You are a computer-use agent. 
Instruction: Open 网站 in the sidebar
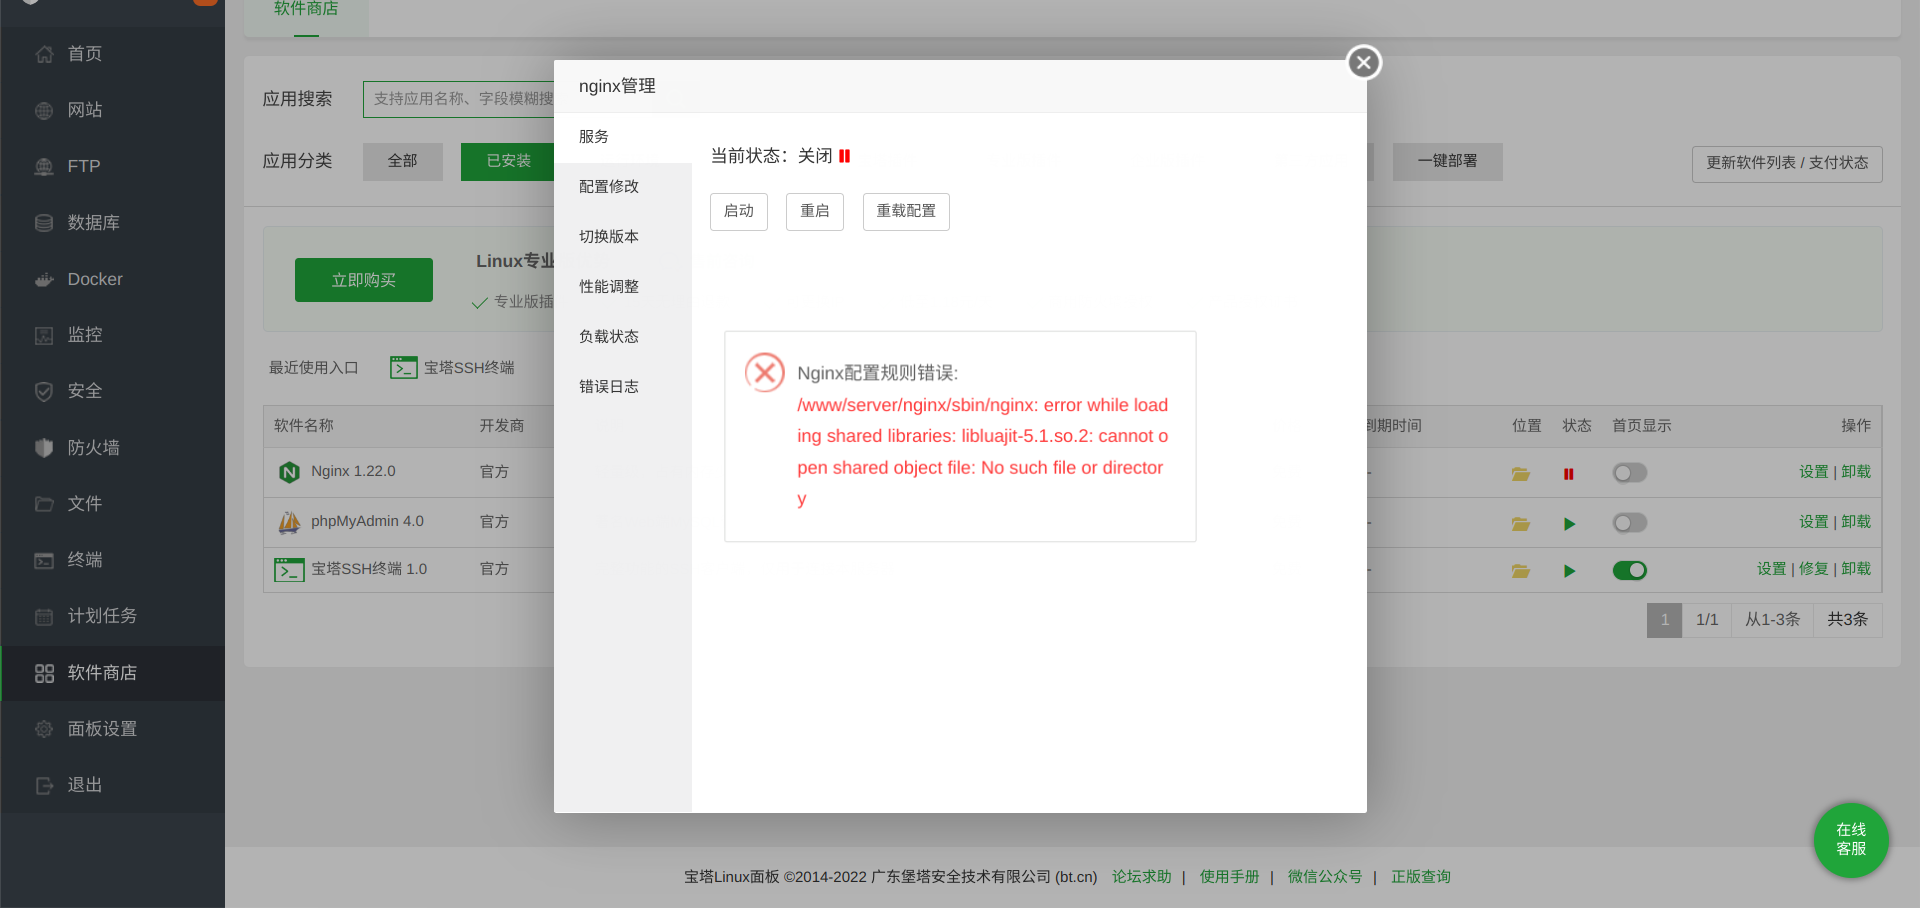click(84, 110)
